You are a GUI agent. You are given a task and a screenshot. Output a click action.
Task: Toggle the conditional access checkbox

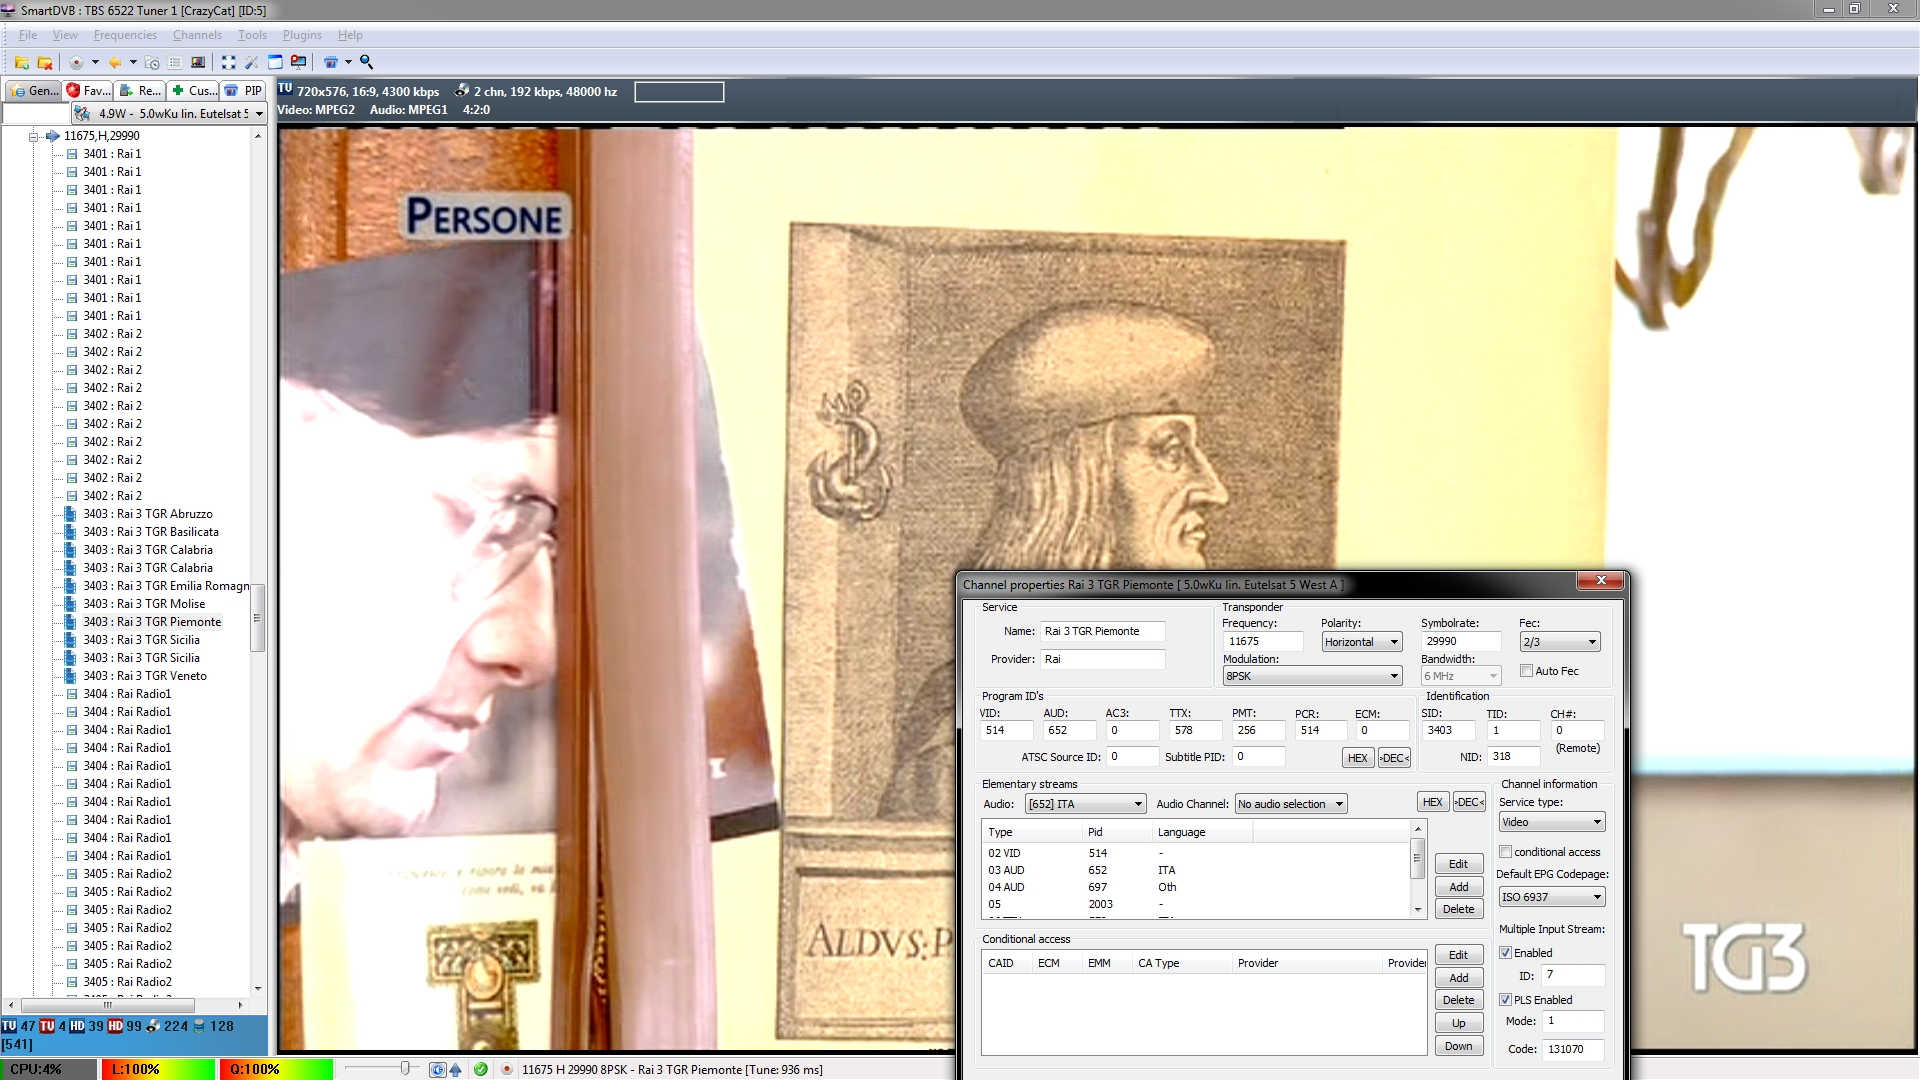pyautogui.click(x=1505, y=852)
